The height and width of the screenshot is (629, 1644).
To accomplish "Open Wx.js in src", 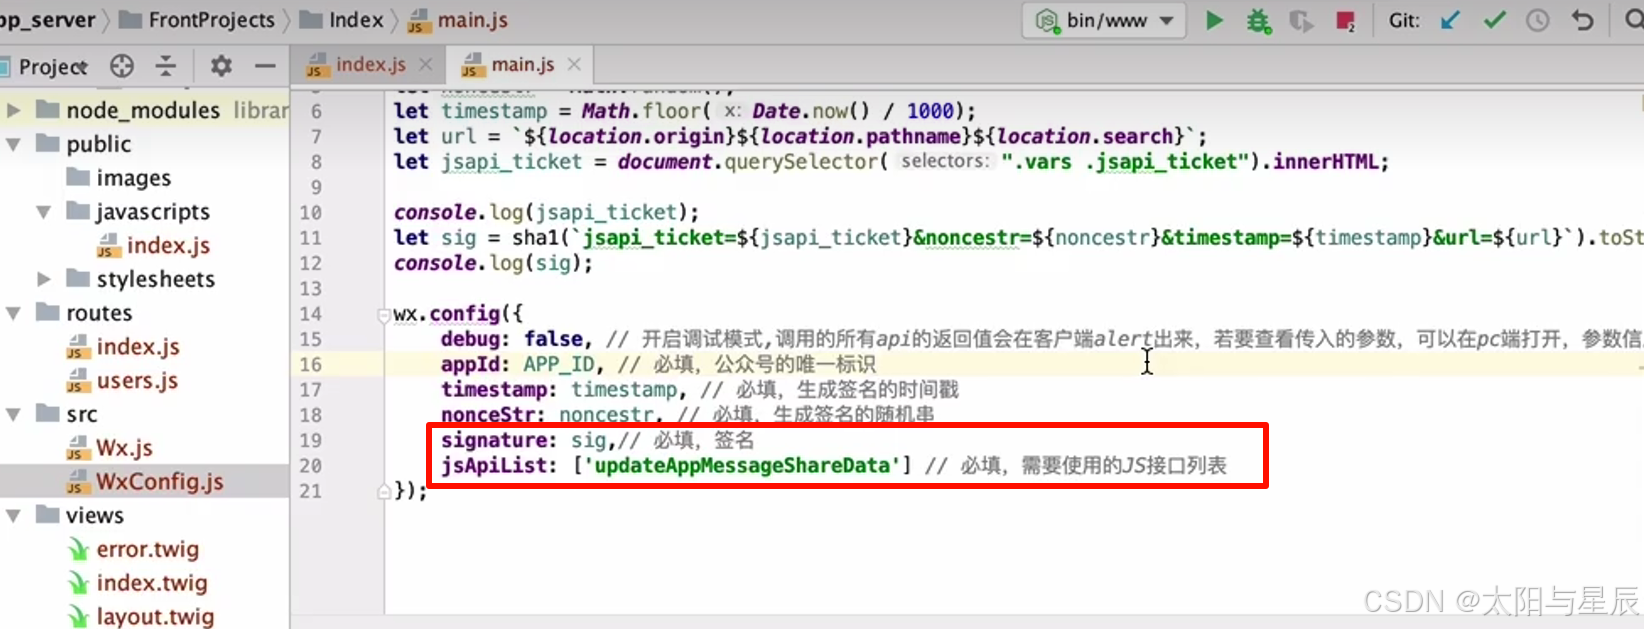I will coord(109,448).
